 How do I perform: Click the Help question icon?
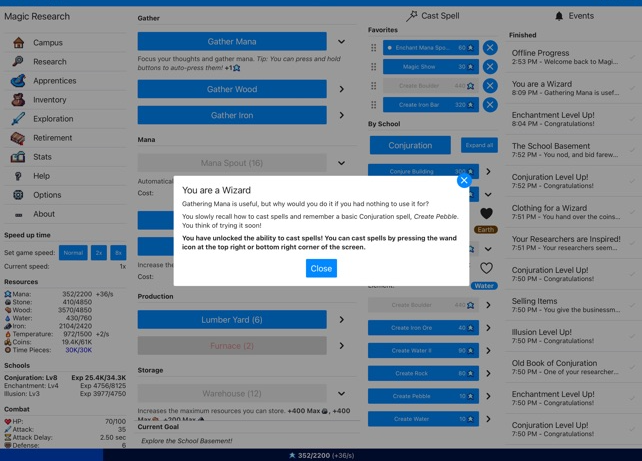pos(18,176)
